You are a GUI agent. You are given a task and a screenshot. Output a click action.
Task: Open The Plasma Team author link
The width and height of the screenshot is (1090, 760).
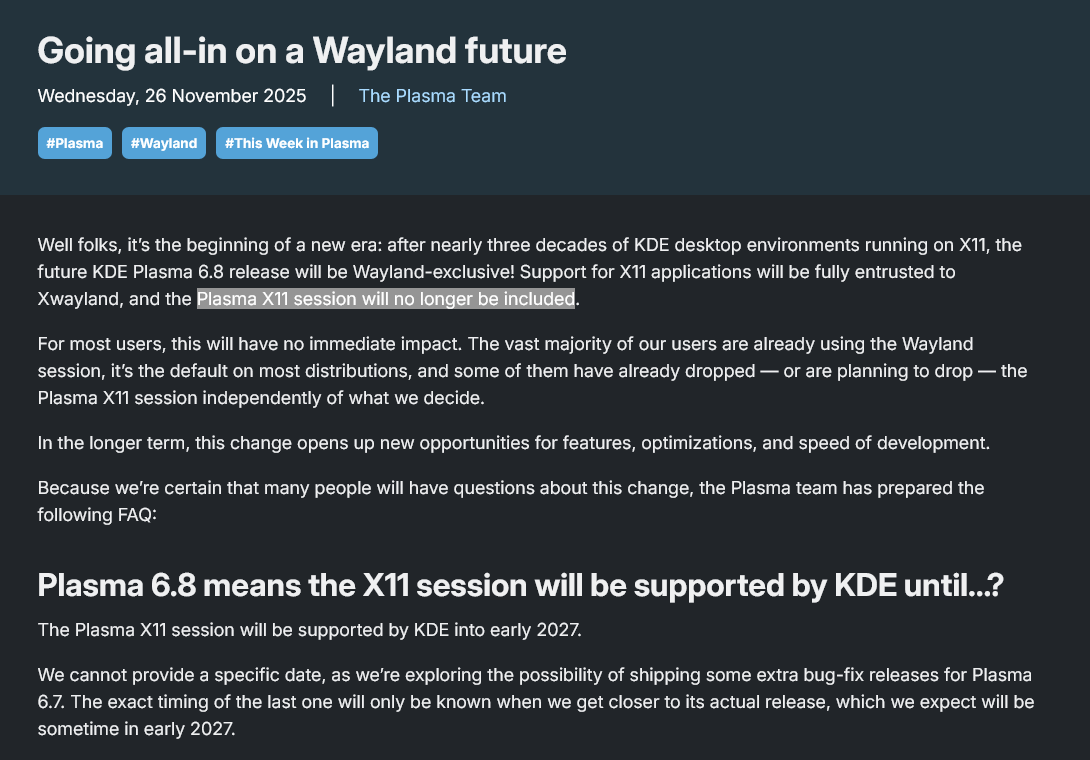432,96
